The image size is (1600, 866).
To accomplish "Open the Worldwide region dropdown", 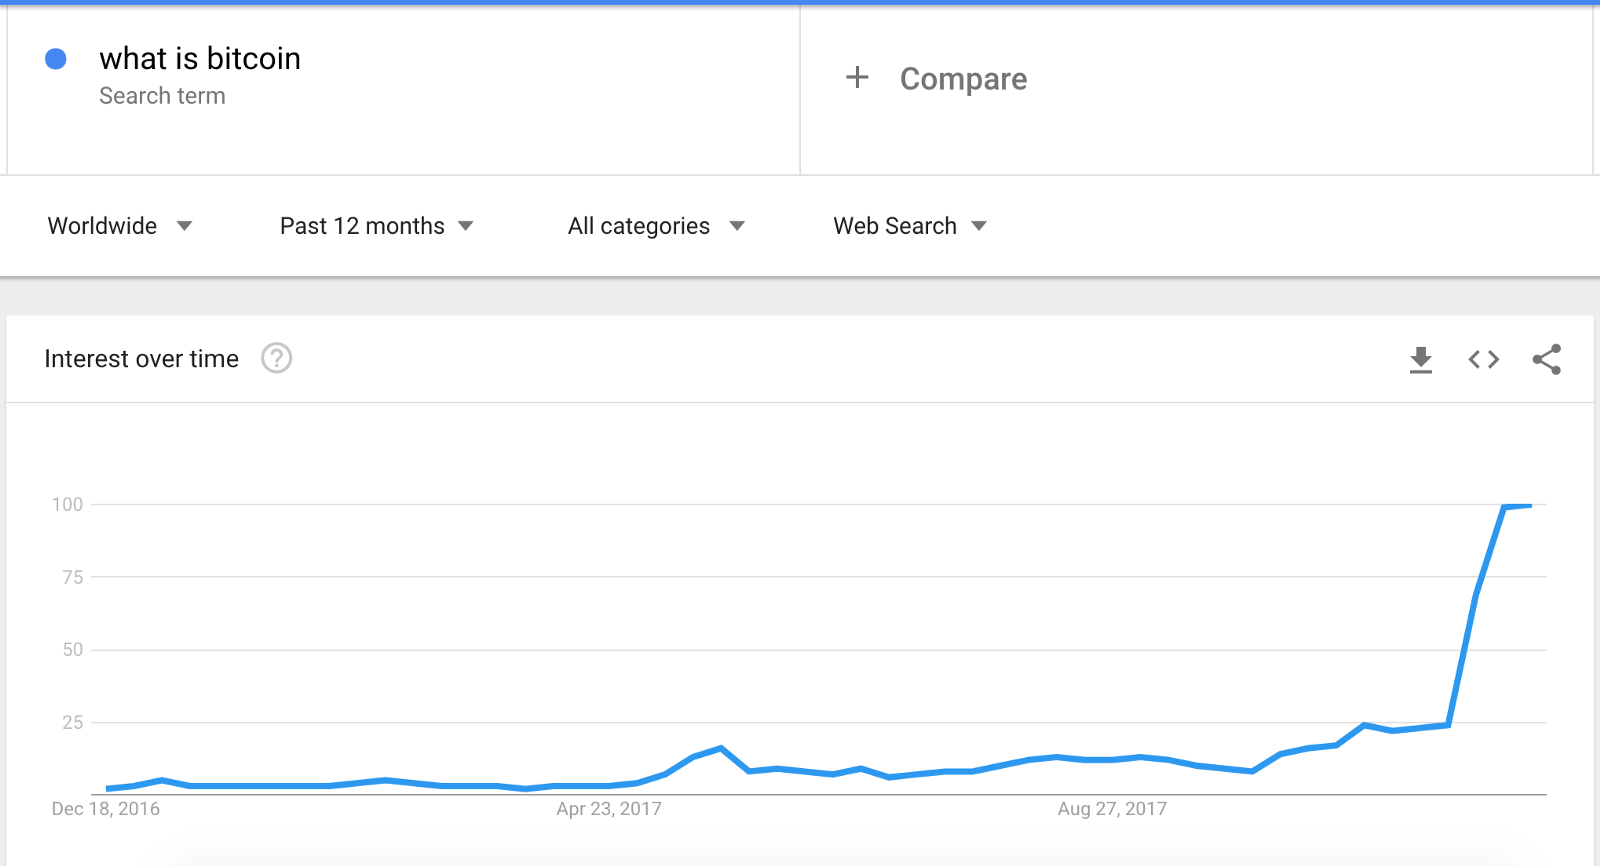I will pos(103,226).
